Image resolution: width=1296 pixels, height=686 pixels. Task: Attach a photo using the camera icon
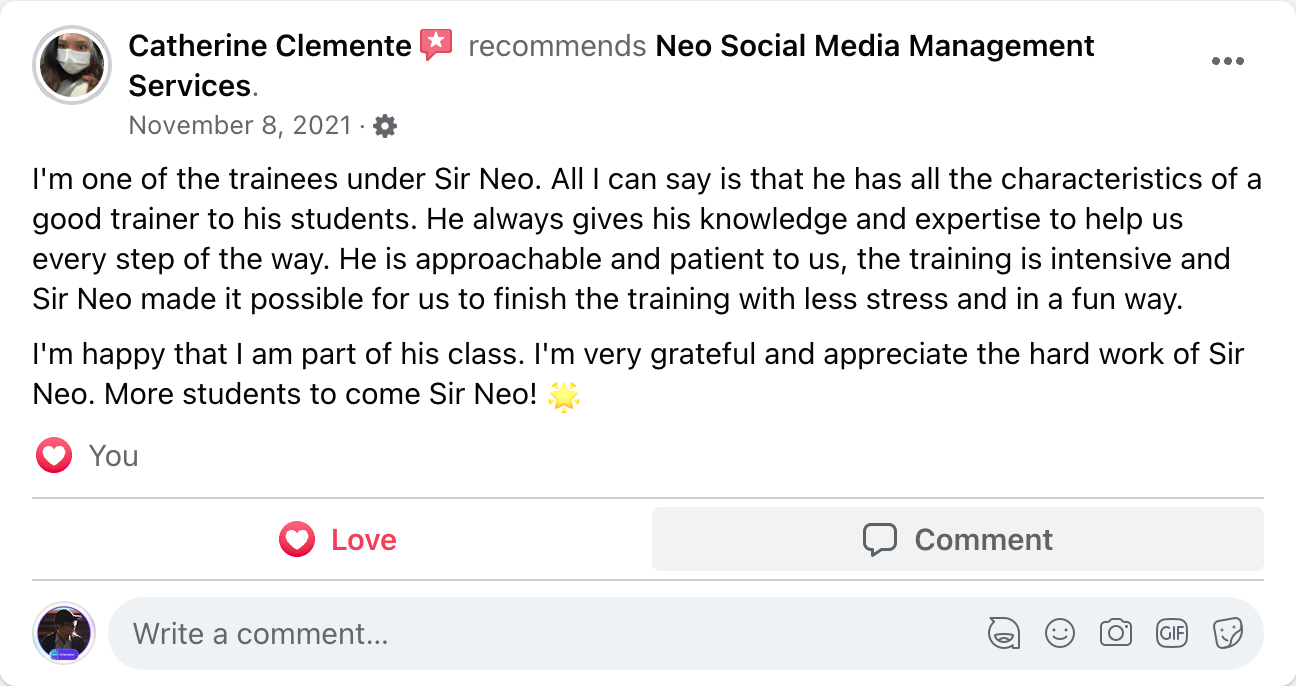coord(1115,633)
